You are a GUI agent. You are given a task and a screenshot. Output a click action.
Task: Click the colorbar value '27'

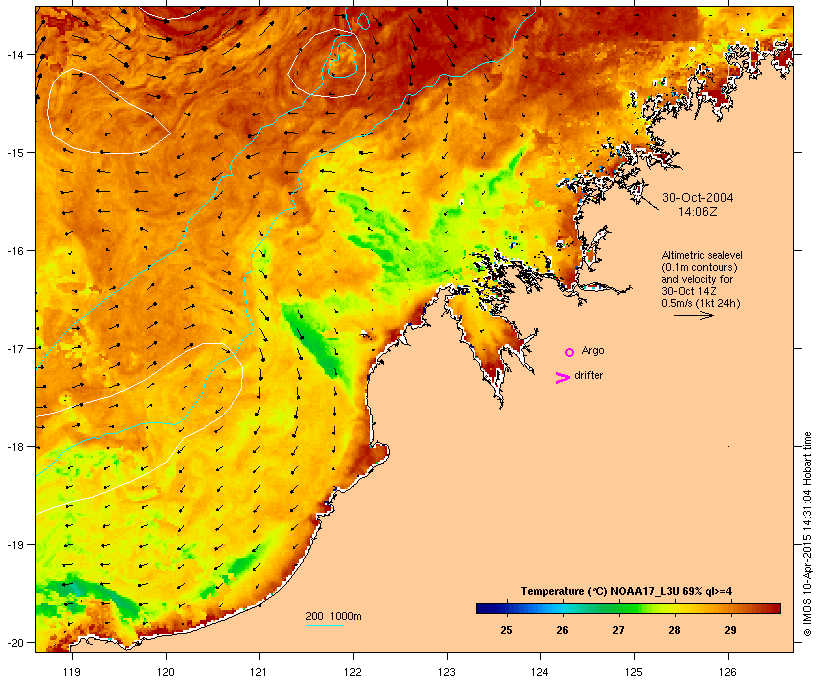(x=618, y=630)
